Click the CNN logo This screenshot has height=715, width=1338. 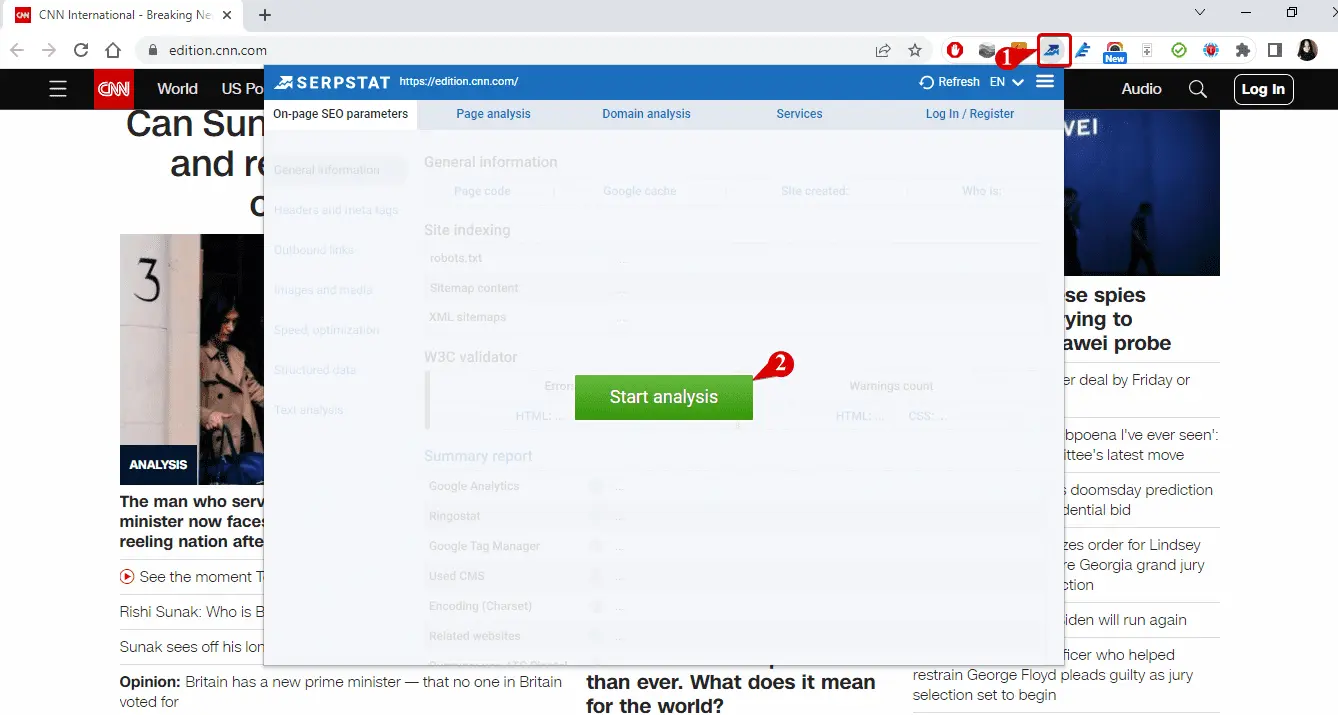[x=114, y=89]
